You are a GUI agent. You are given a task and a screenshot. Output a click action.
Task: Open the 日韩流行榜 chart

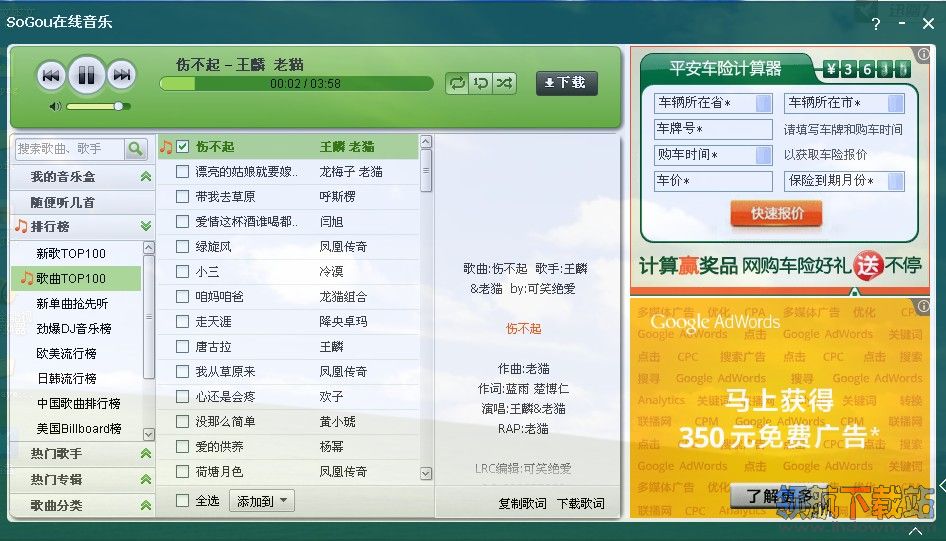(66, 379)
